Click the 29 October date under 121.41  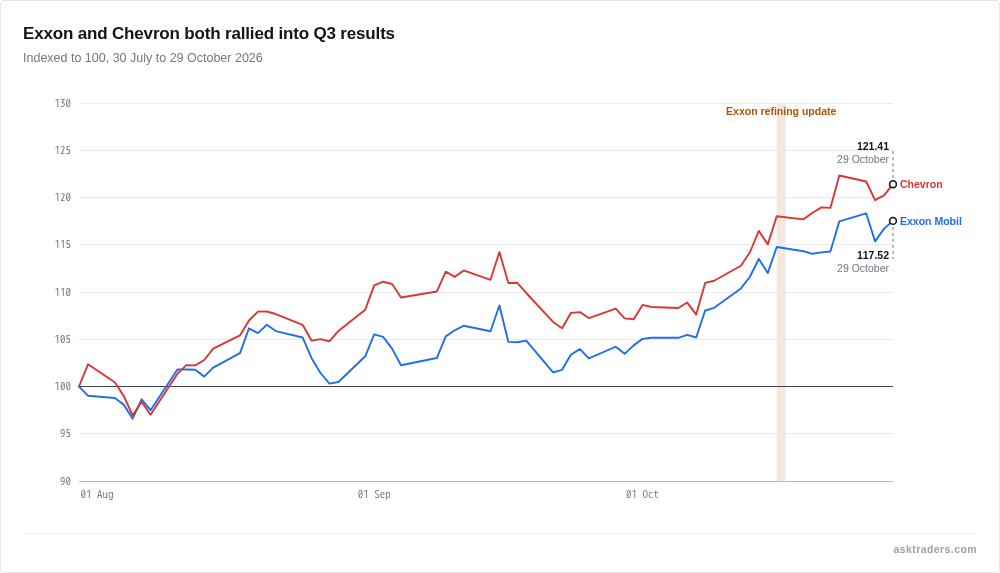[863, 159]
